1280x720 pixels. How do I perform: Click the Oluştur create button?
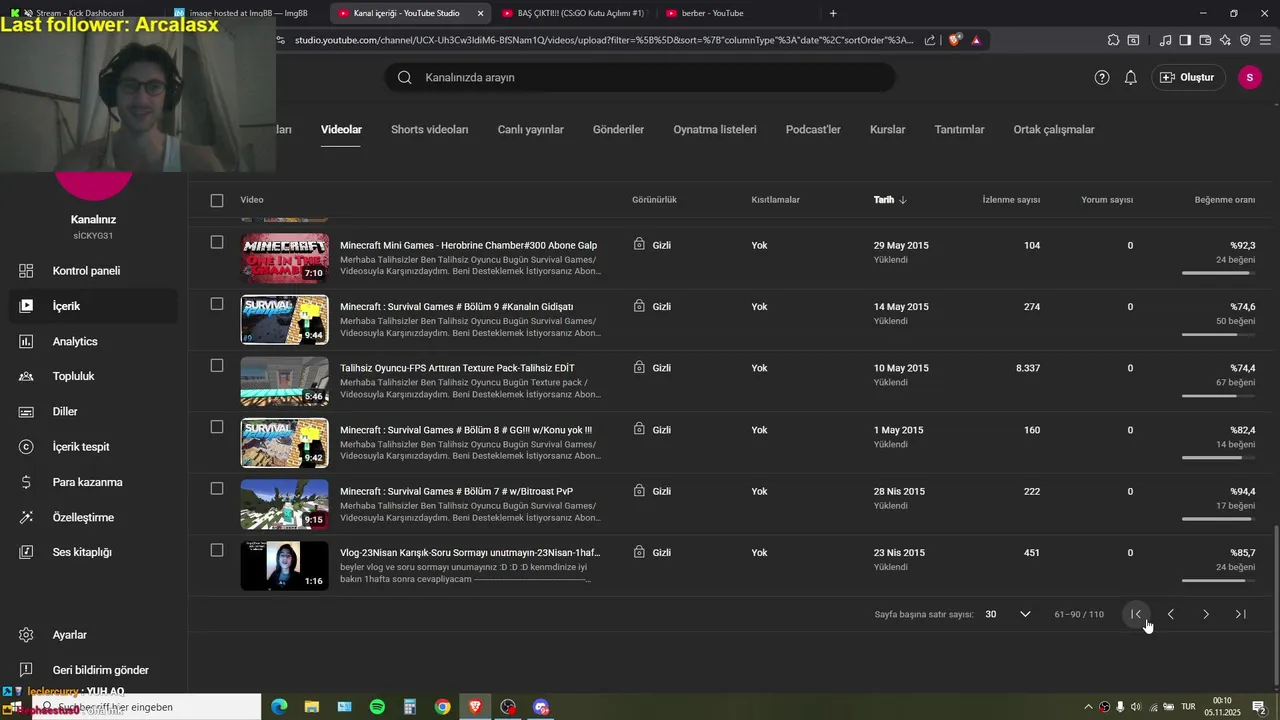pyautogui.click(x=1189, y=77)
